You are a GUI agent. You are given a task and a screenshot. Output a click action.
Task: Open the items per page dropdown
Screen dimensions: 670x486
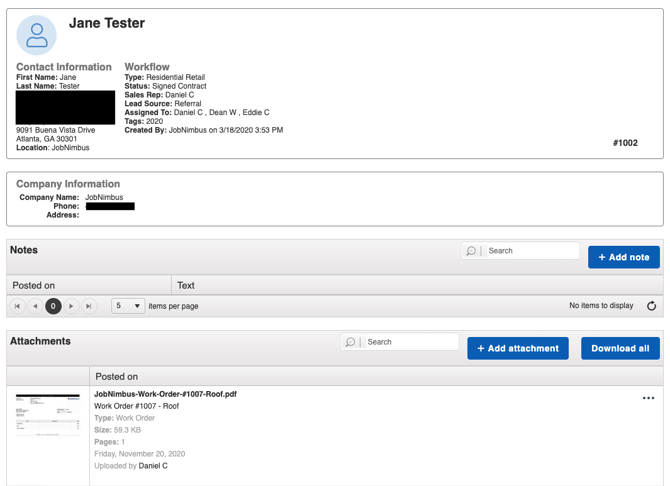click(x=127, y=306)
